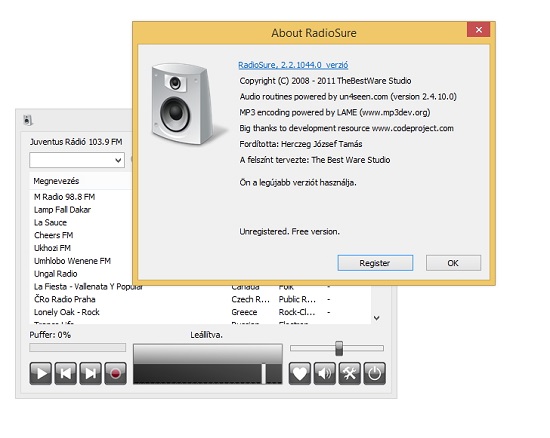
Task: Click OK in the About dialog
Action: 453,263
